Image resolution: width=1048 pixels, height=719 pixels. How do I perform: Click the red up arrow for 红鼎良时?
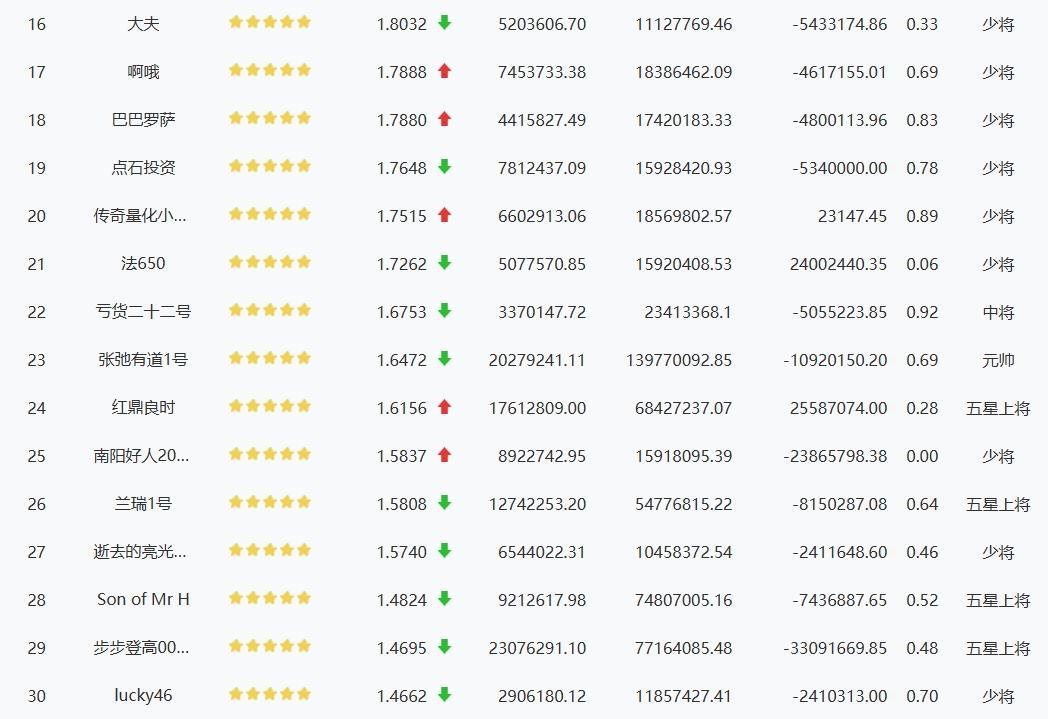pos(444,407)
